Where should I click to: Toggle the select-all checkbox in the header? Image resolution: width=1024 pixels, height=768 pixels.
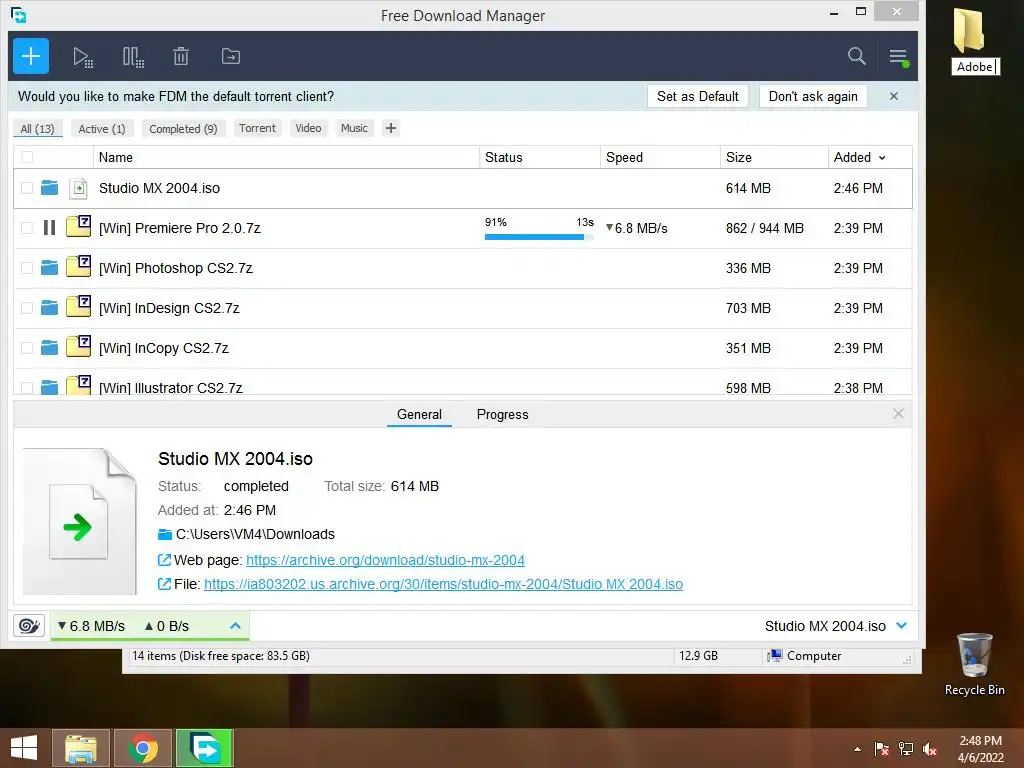click(27, 157)
